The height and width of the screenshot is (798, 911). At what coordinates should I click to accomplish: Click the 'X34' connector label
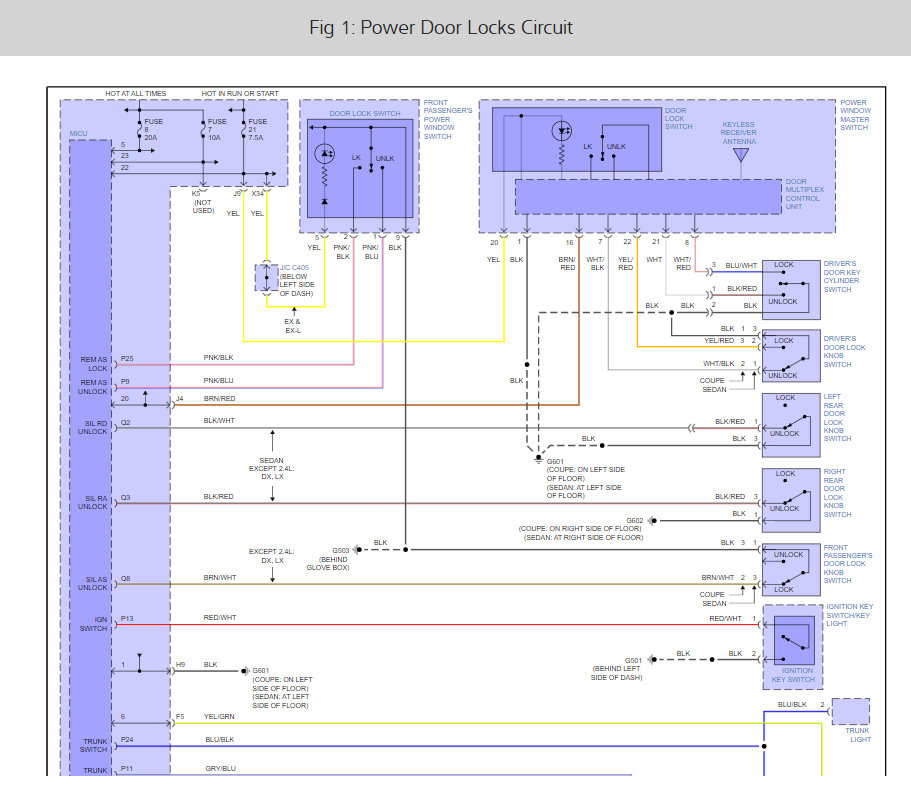257,193
